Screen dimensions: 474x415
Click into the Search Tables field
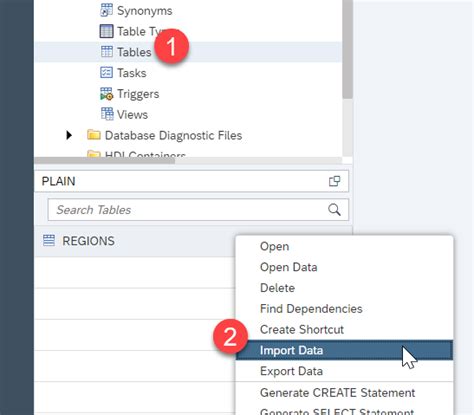click(x=198, y=210)
